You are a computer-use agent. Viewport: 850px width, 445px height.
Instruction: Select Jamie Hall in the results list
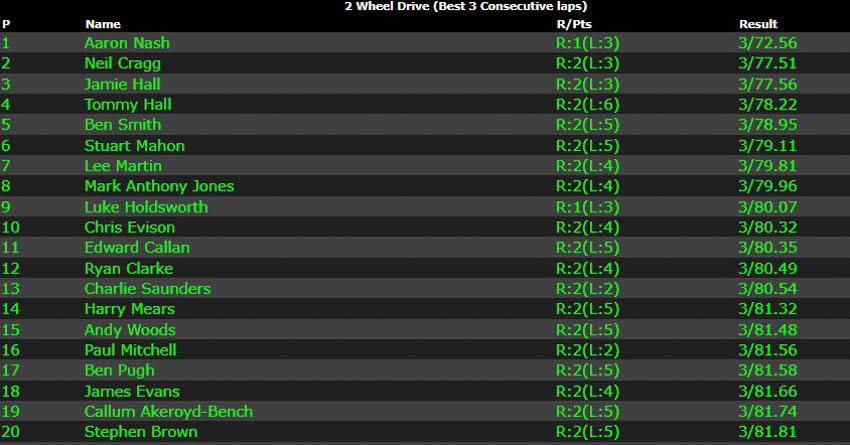[x=122, y=84]
